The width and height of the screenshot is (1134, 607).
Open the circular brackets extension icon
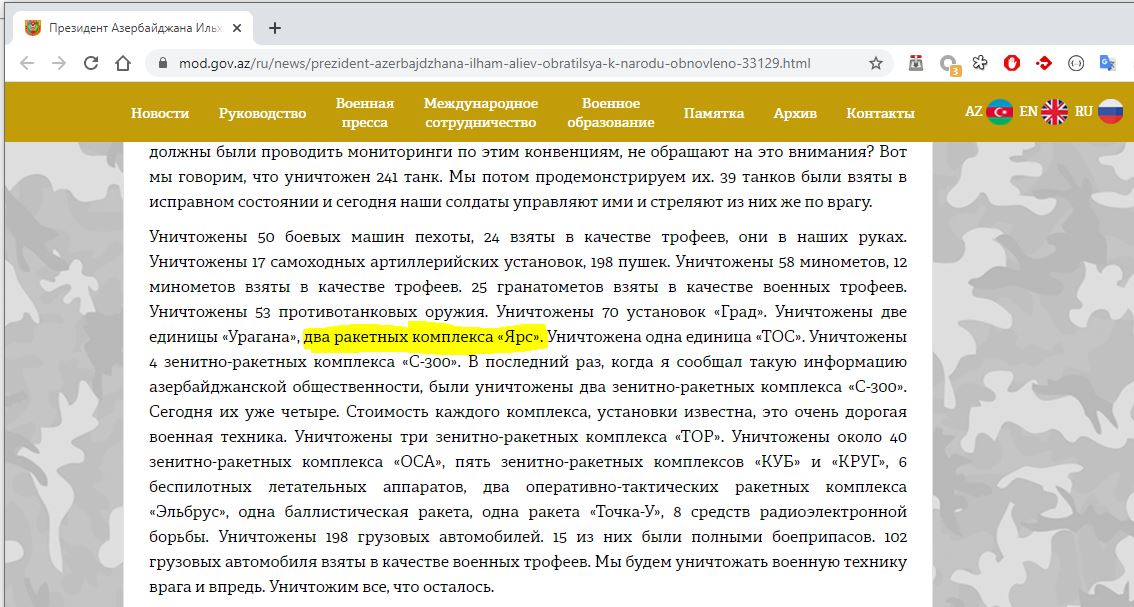(x=1075, y=63)
